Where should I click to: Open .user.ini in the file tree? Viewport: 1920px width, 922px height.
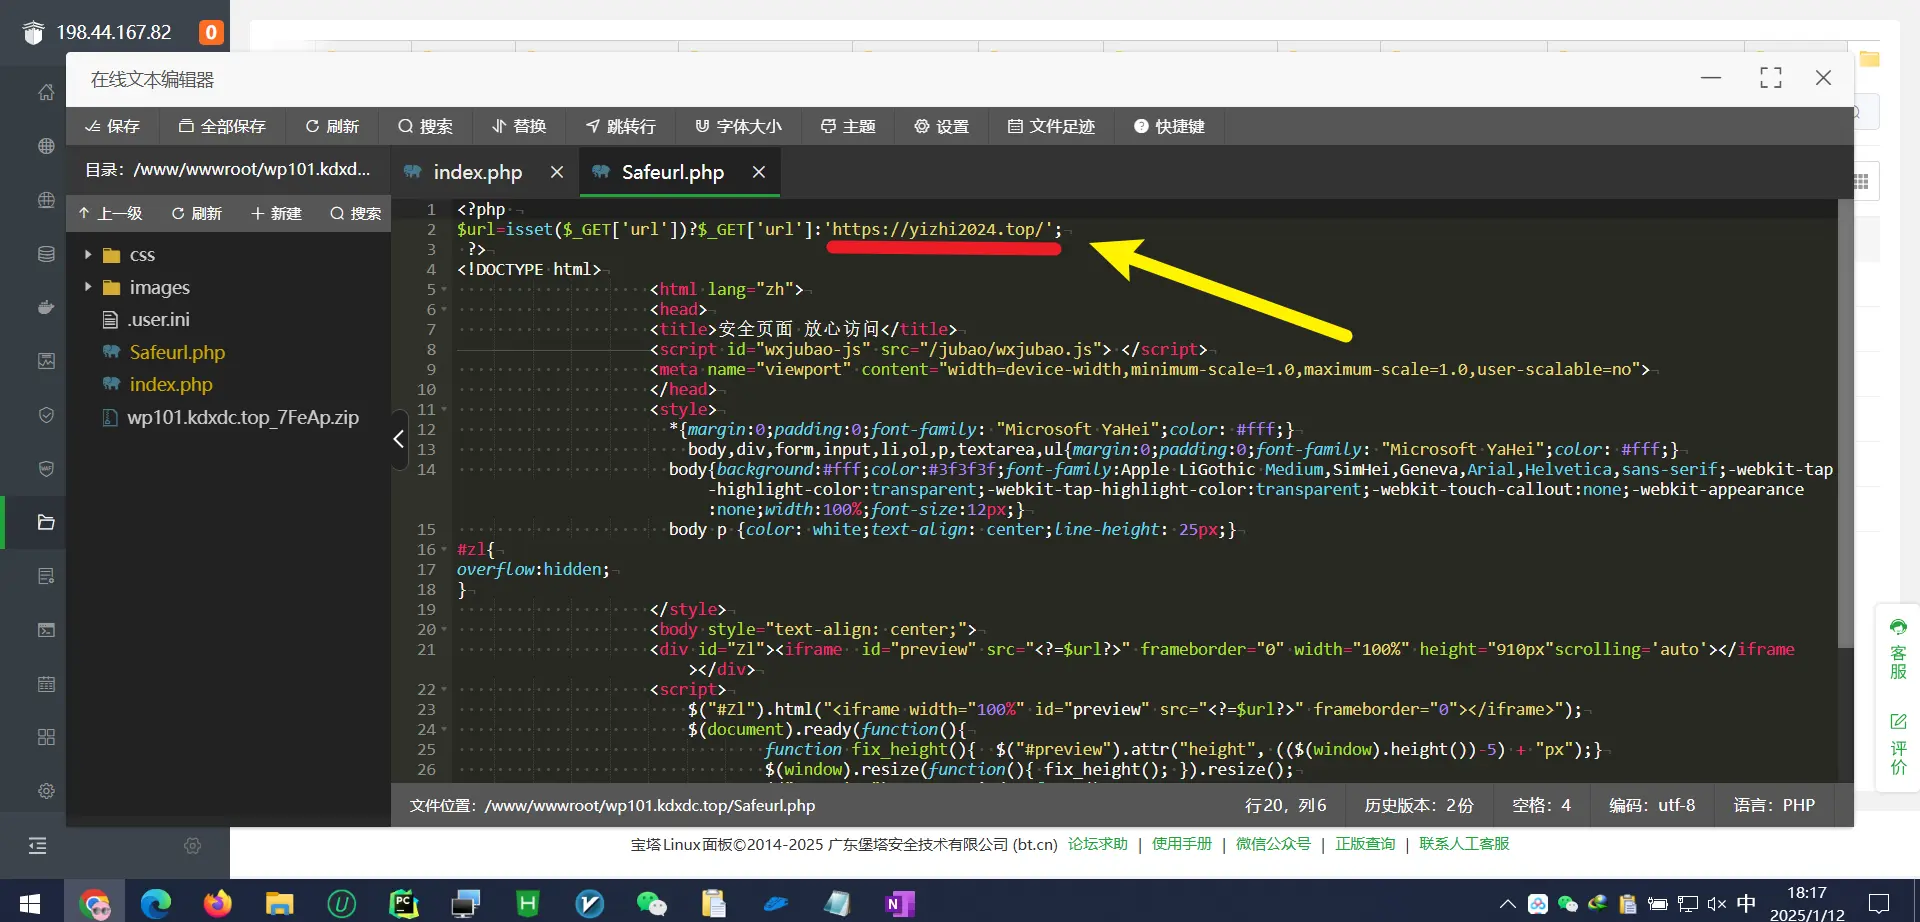[x=159, y=320]
